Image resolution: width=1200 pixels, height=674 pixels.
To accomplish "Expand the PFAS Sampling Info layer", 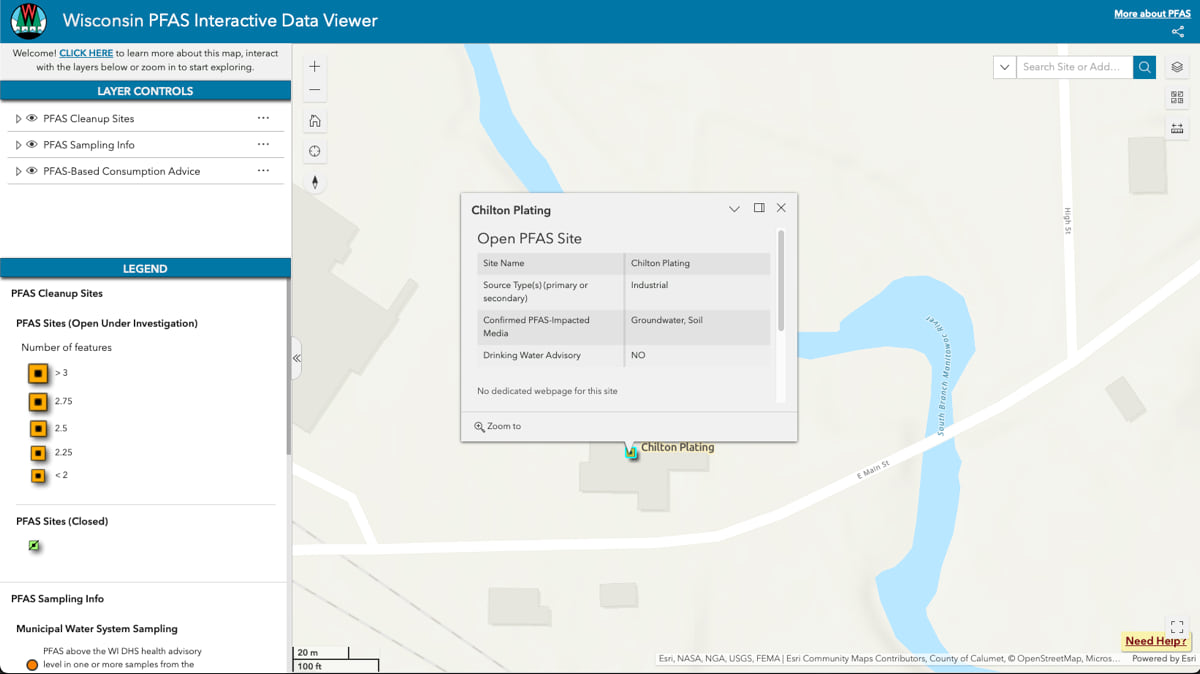I will pyautogui.click(x=18, y=145).
